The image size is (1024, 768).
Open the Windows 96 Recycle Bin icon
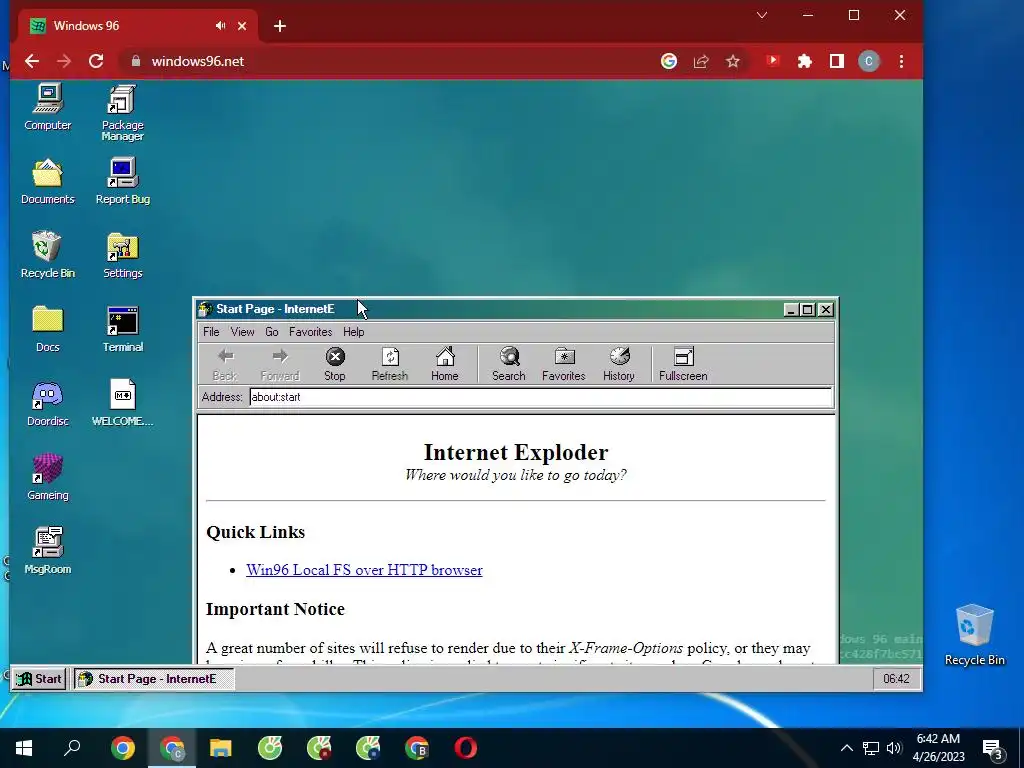[x=48, y=255]
